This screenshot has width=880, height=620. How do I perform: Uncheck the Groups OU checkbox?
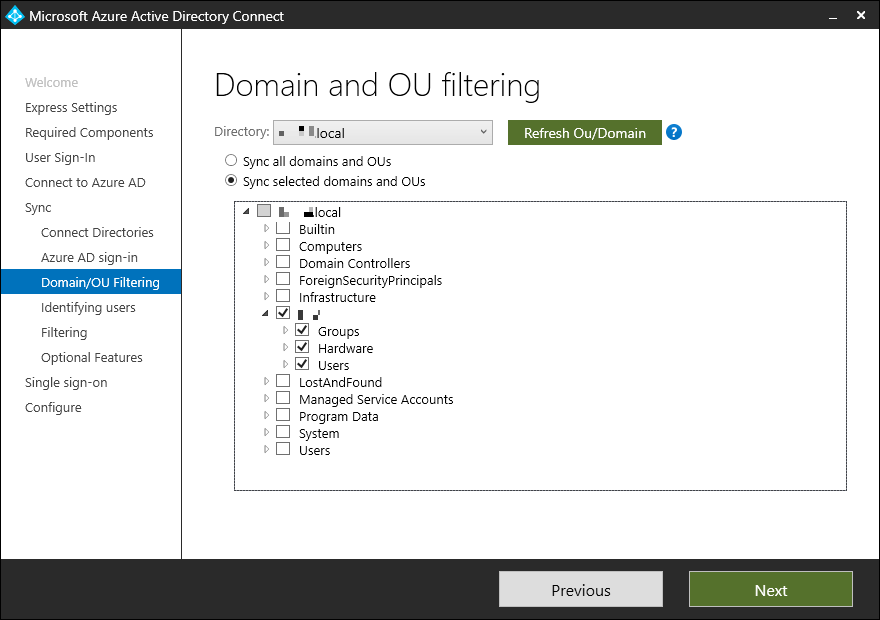pyautogui.click(x=302, y=331)
